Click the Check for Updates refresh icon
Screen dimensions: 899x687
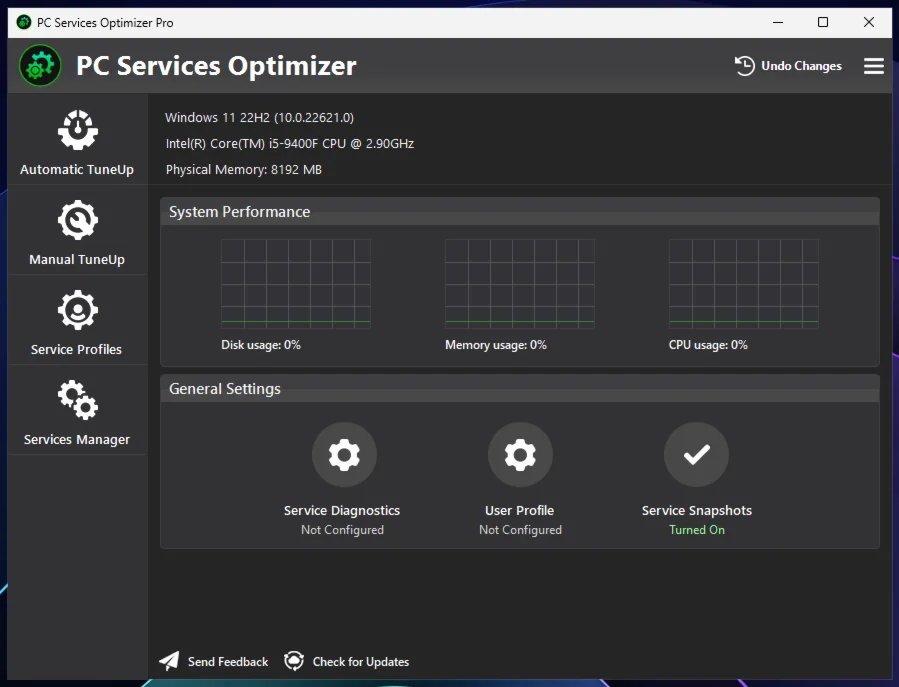294,661
